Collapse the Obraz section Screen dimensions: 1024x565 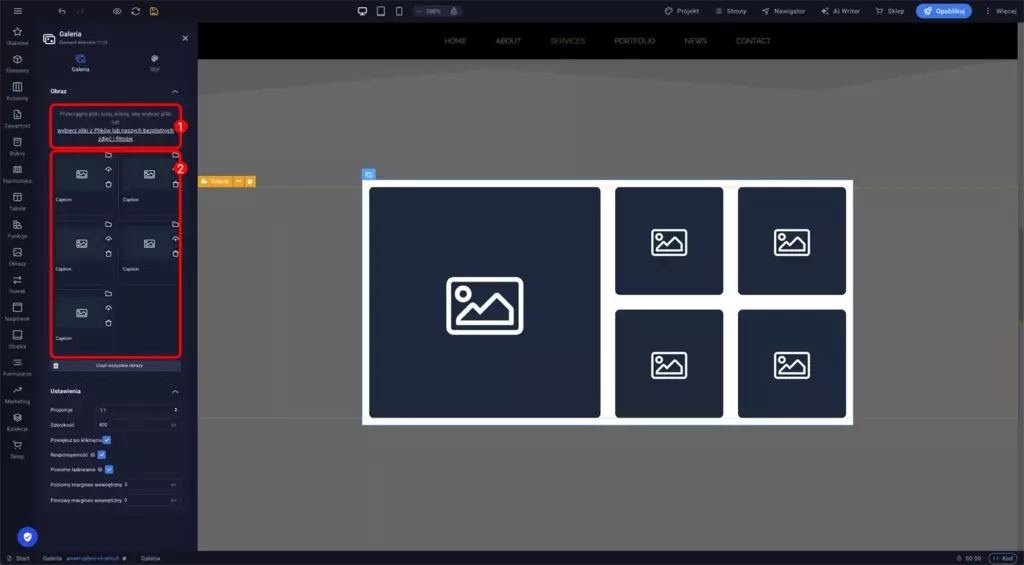click(175, 91)
